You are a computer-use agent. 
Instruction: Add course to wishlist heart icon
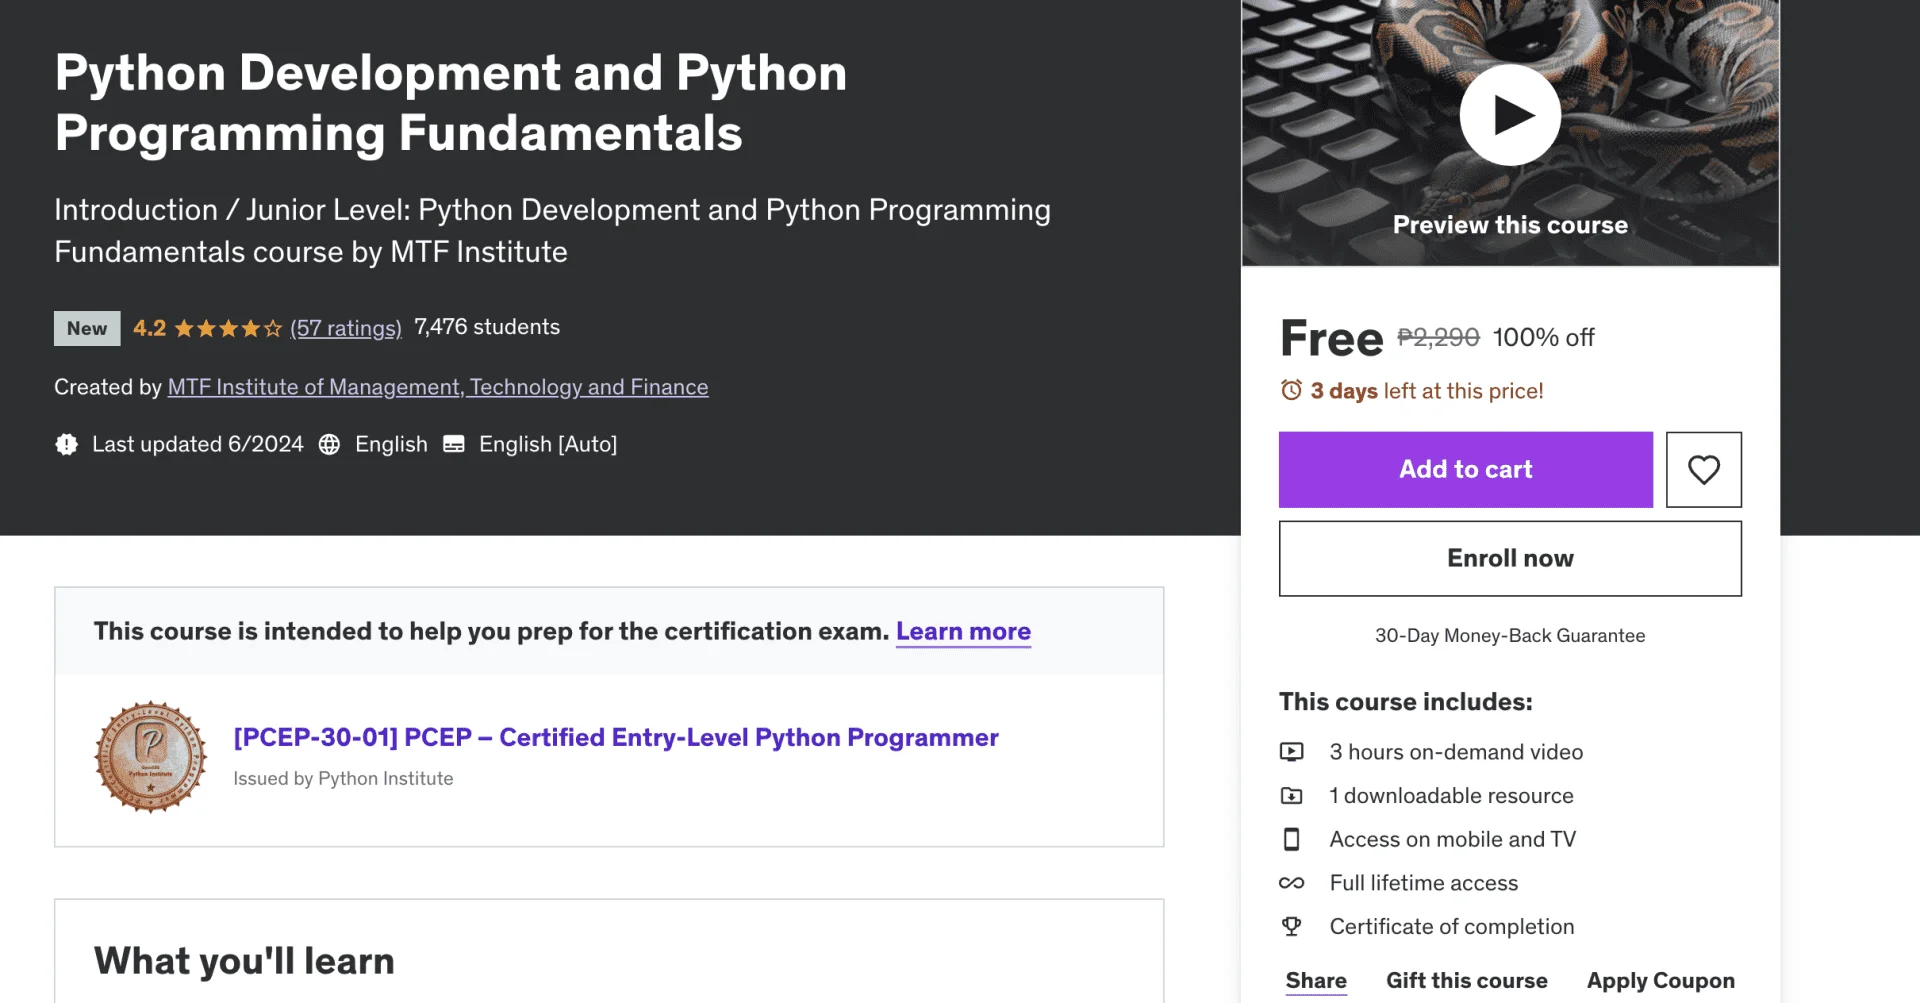[1704, 469]
